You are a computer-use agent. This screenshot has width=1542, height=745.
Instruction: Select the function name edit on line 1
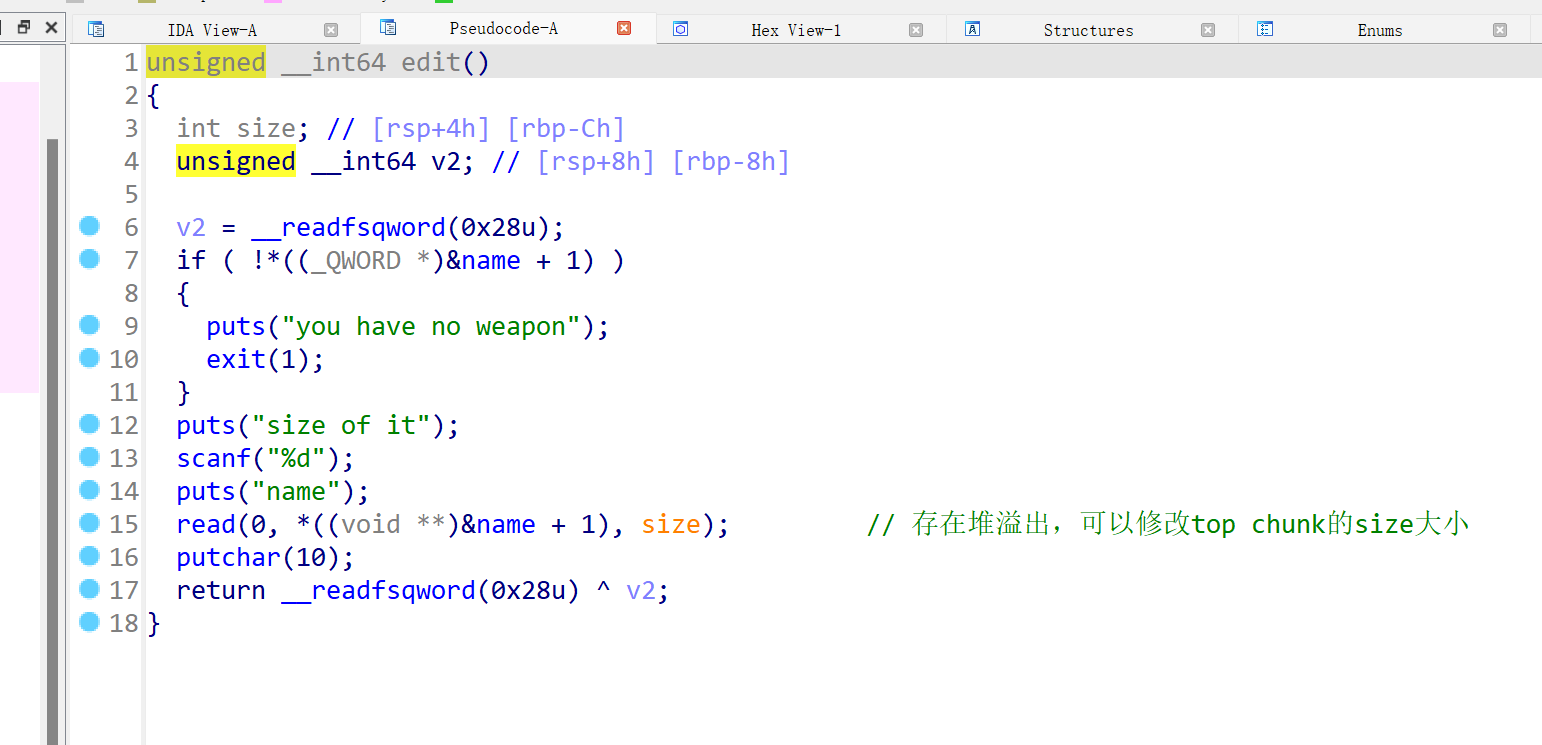[431, 63]
